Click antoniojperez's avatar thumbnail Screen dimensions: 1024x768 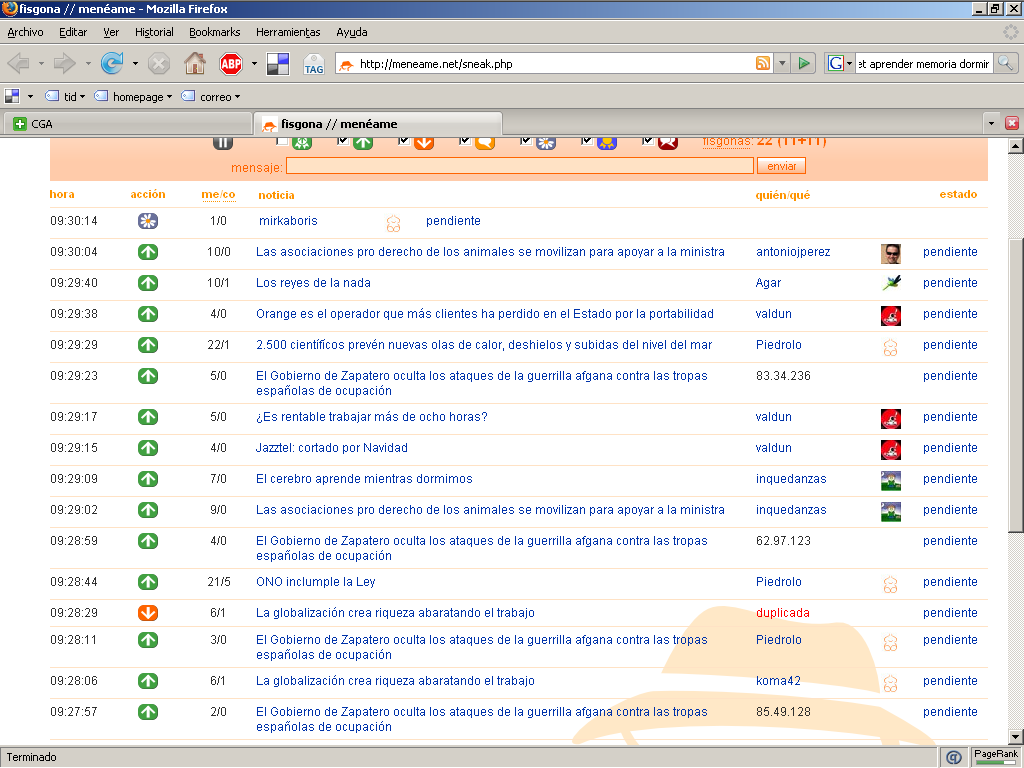[x=890, y=253]
